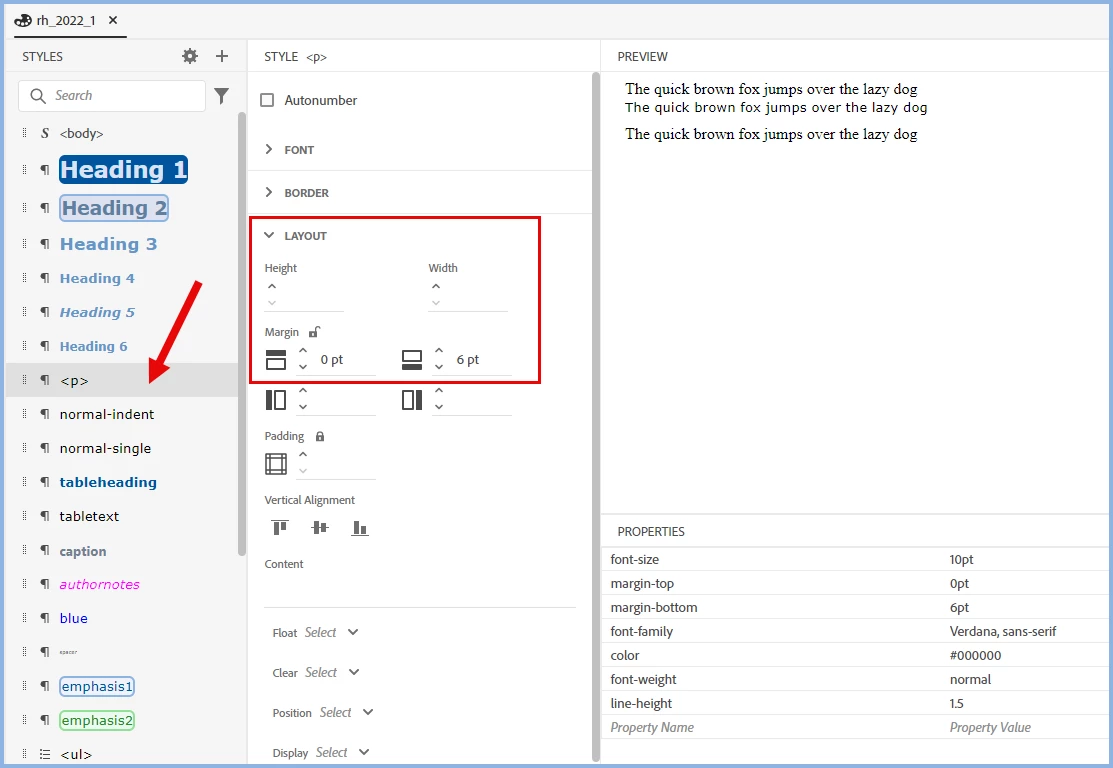Increase the top margin 0 pt
Image resolution: width=1113 pixels, height=768 pixels.
(303, 351)
